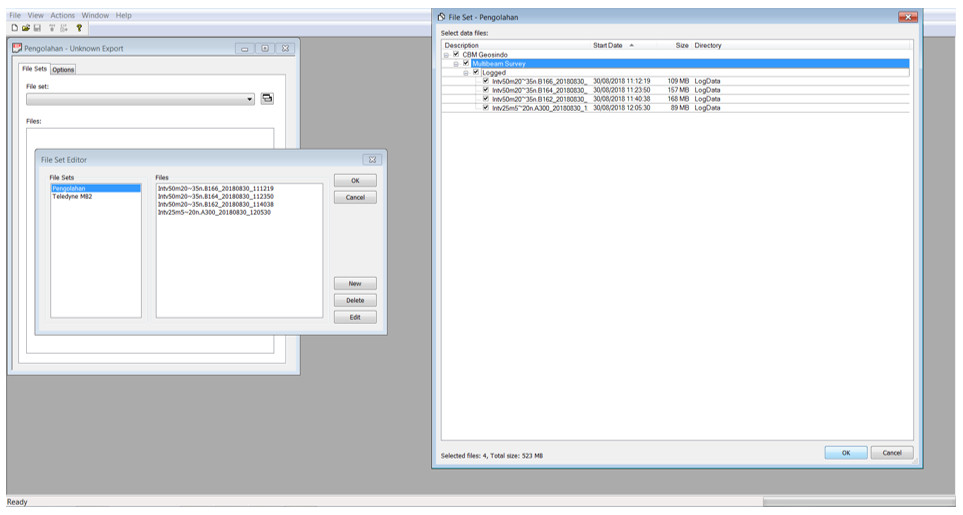Collapse the Logged tree node

(x=466, y=73)
